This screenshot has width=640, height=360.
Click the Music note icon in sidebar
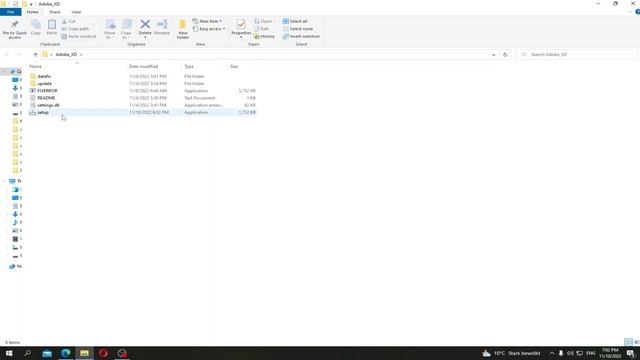pos(15,222)
